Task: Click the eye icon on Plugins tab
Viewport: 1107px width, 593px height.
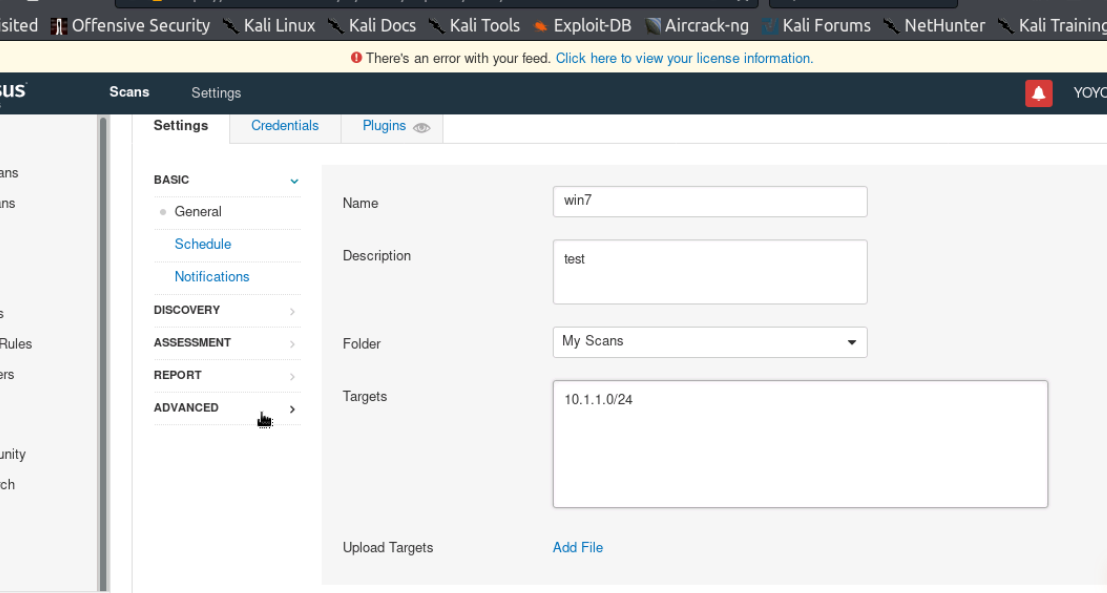Action: (x=422, y=127)
